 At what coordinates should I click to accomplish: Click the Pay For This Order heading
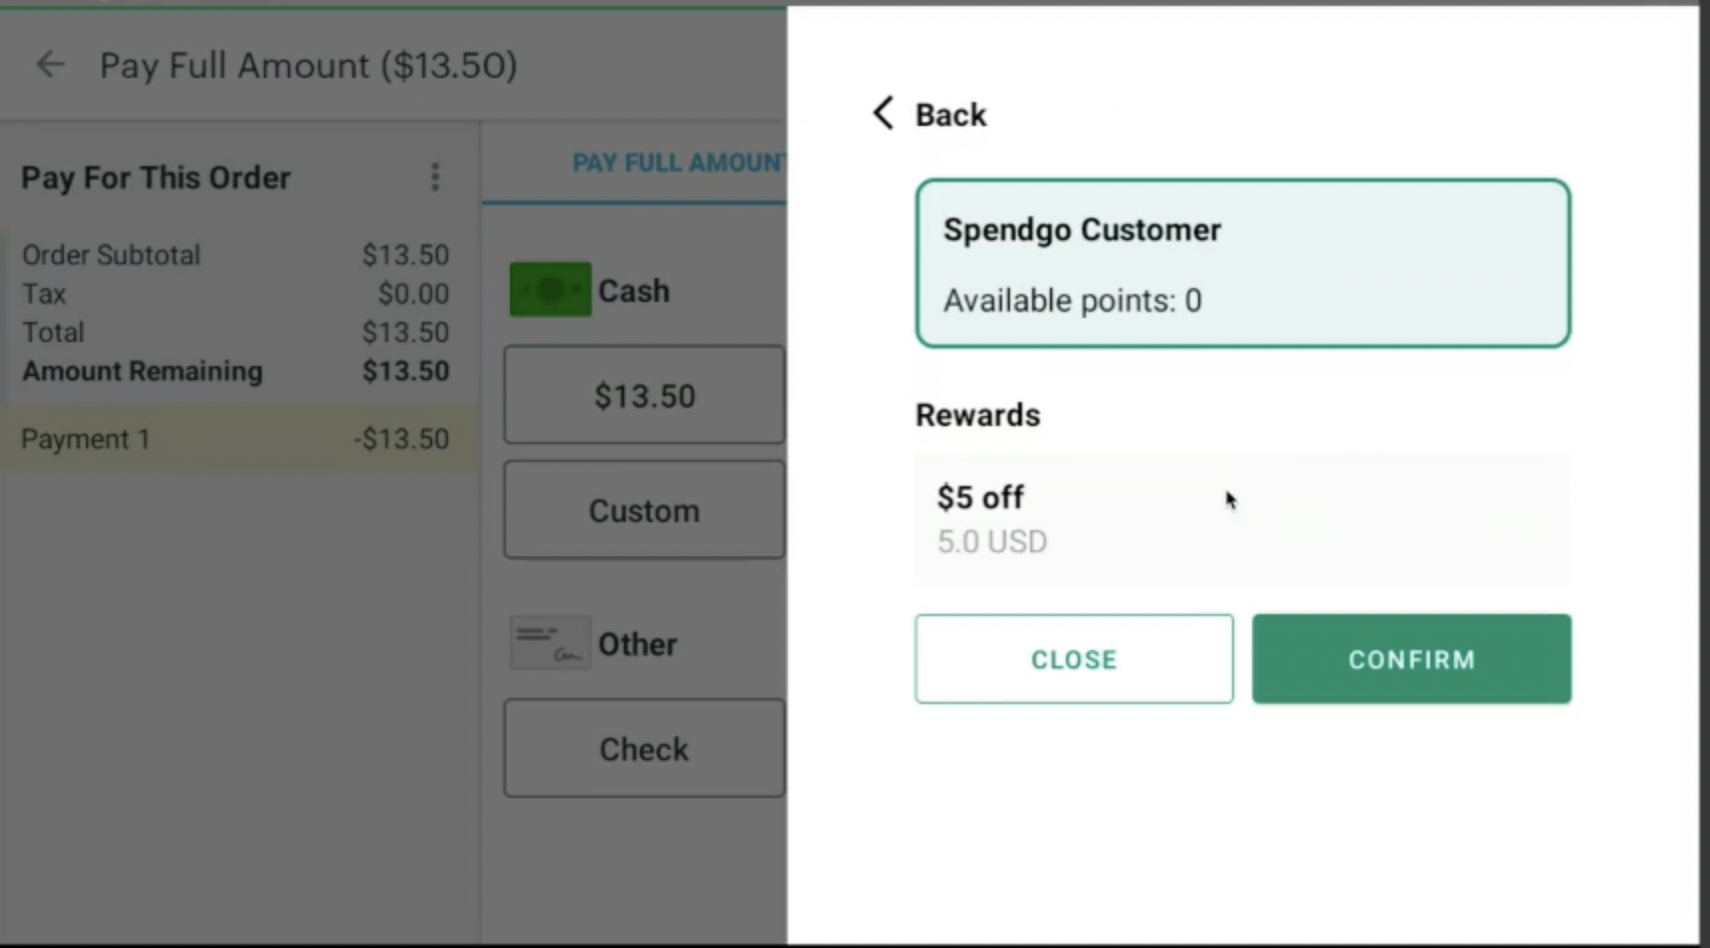[156, 178]
